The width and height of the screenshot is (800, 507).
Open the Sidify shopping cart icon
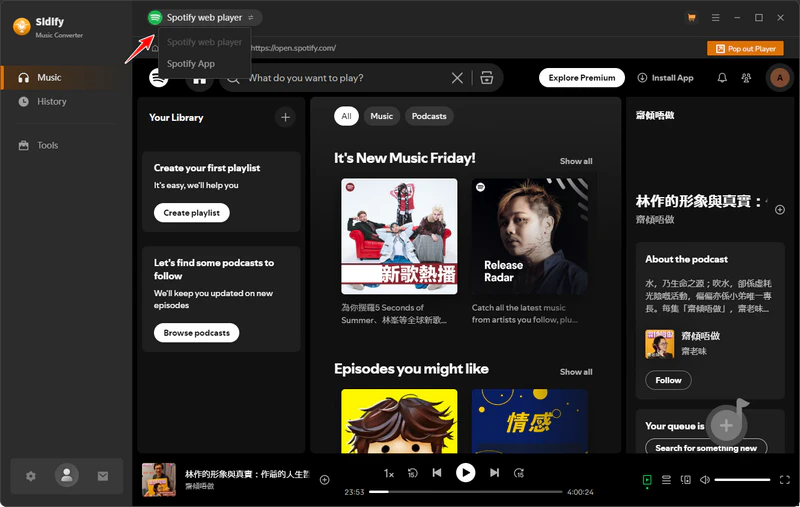[x=691, y=18]
